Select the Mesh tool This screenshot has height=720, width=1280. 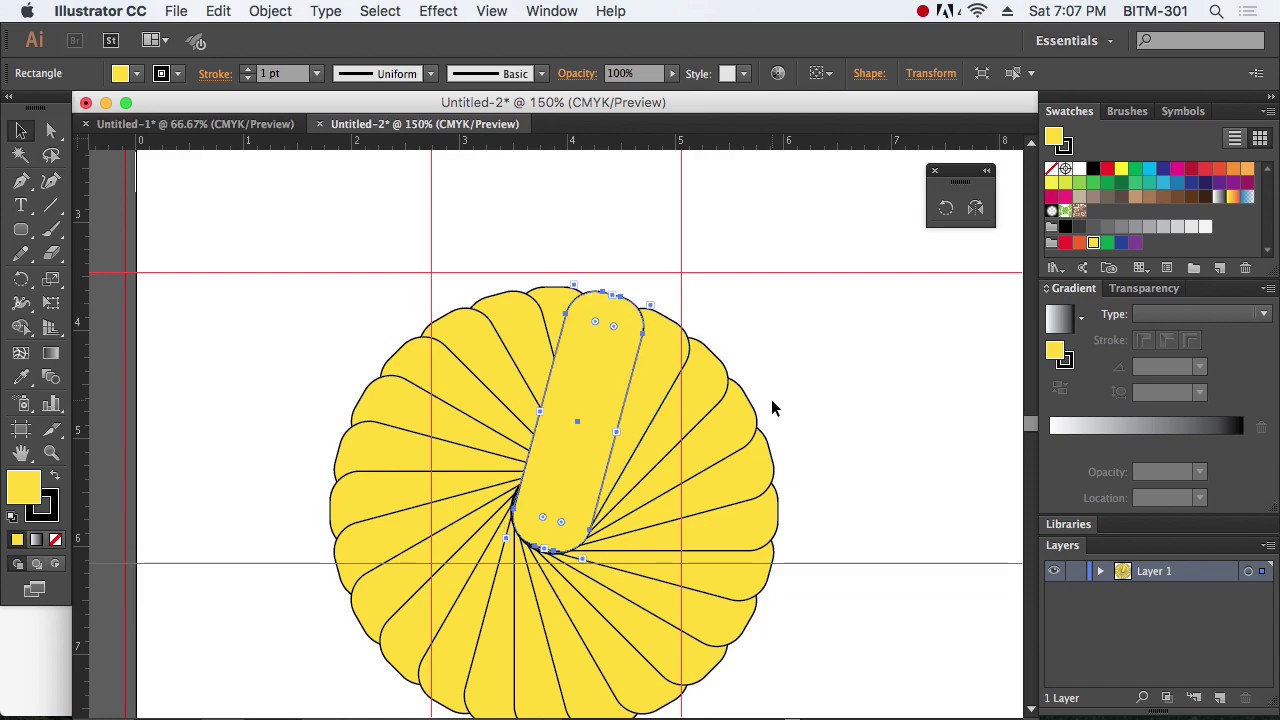[x=21, y=353]
